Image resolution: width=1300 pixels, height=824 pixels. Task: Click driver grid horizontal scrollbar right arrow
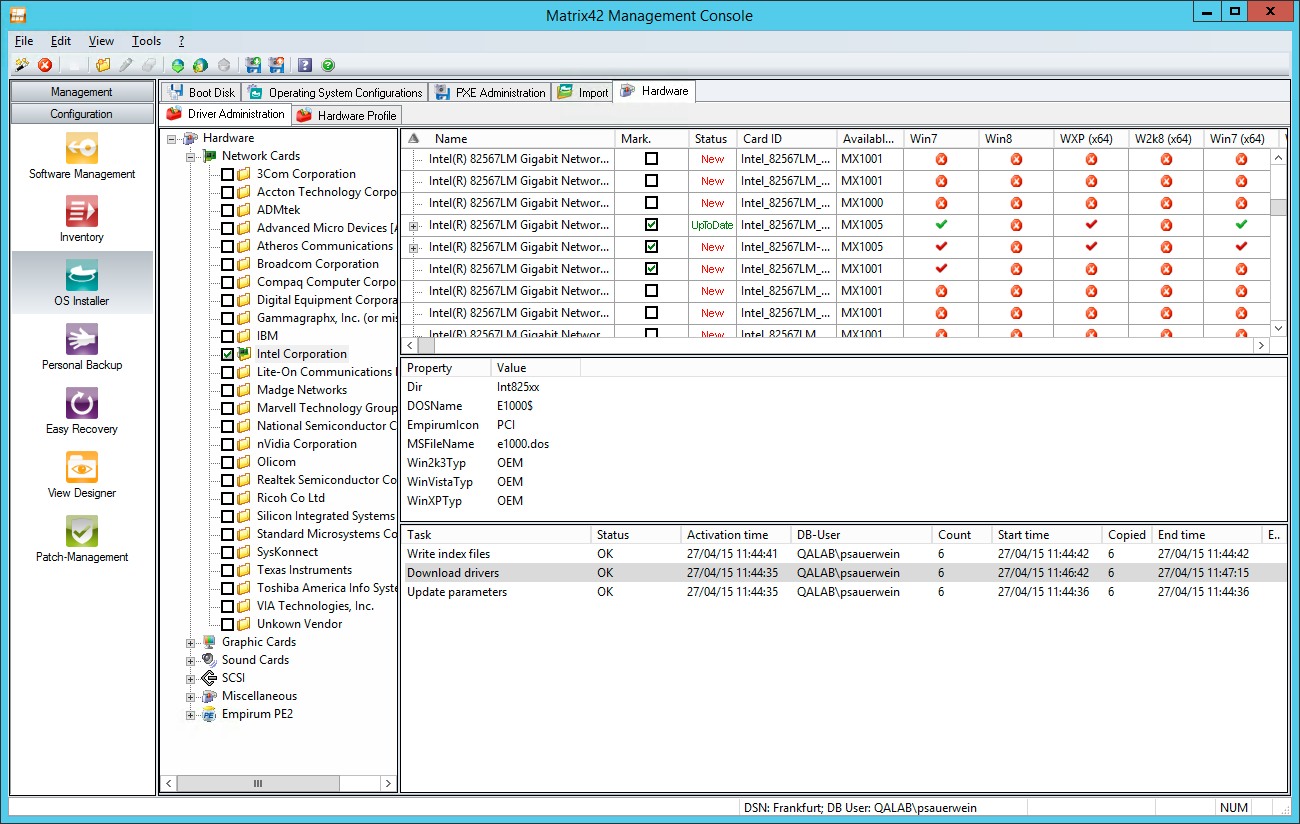point(1261,345)
